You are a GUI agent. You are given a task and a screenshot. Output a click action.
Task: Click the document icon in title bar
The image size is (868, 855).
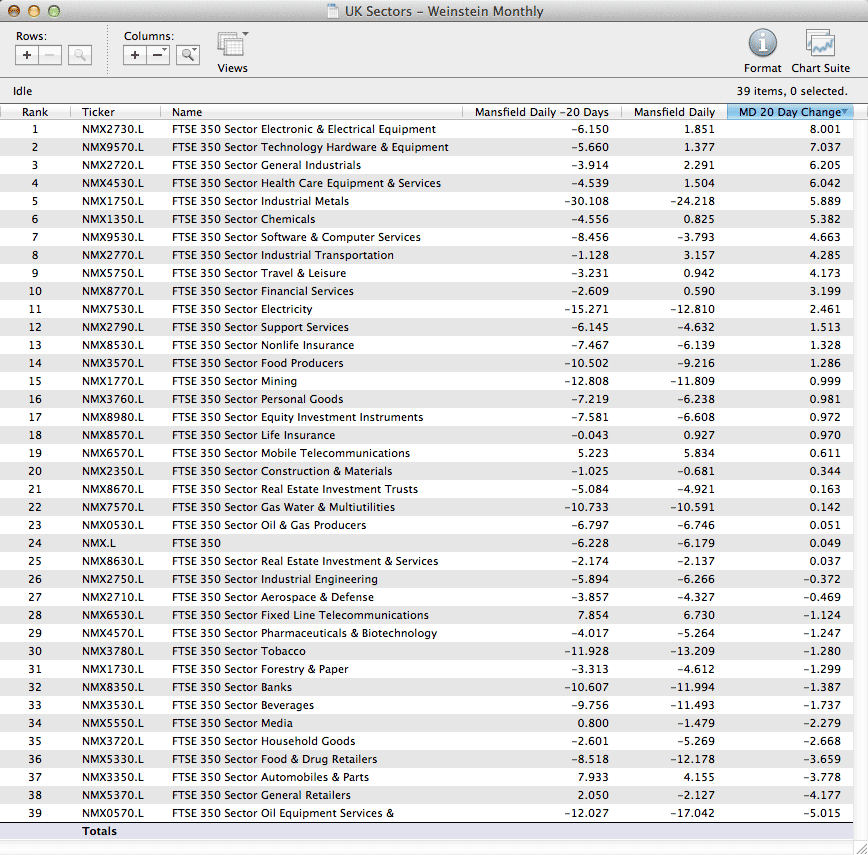pyautogui.click(x=333, y=12)
